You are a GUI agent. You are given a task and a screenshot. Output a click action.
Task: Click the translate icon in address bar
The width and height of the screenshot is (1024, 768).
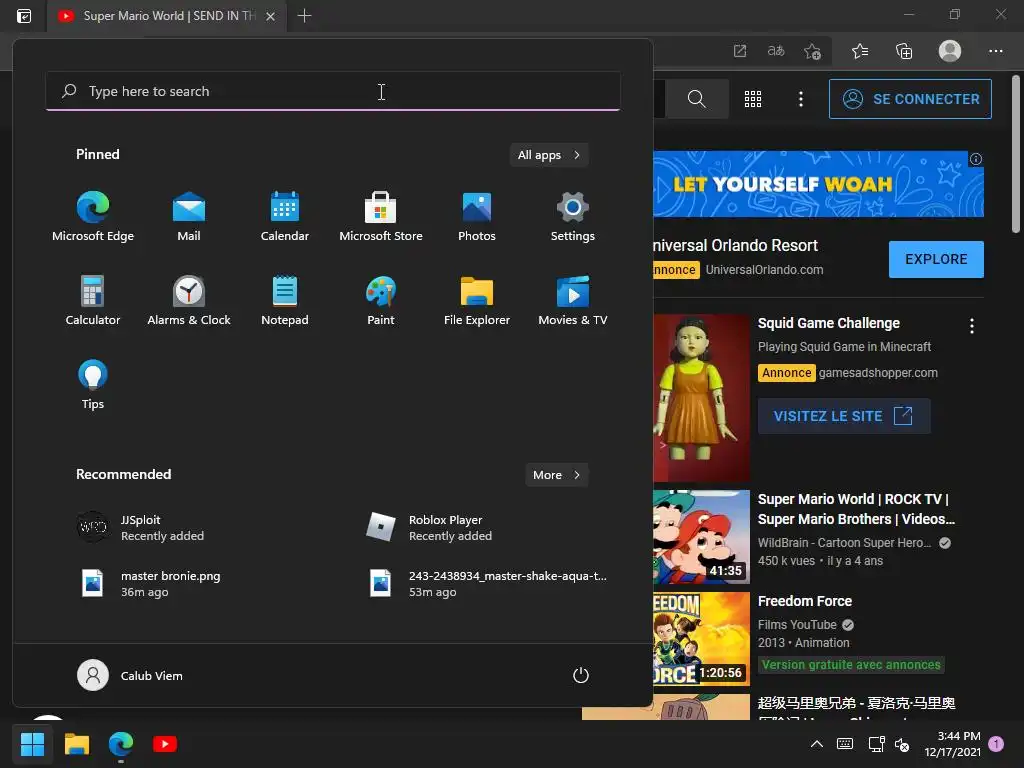tap(776, 51)
